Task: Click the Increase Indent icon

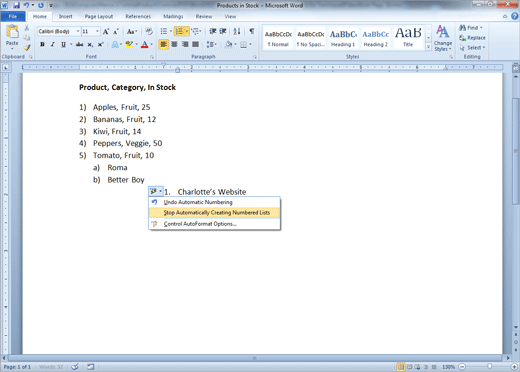Action: click(223, 31)
